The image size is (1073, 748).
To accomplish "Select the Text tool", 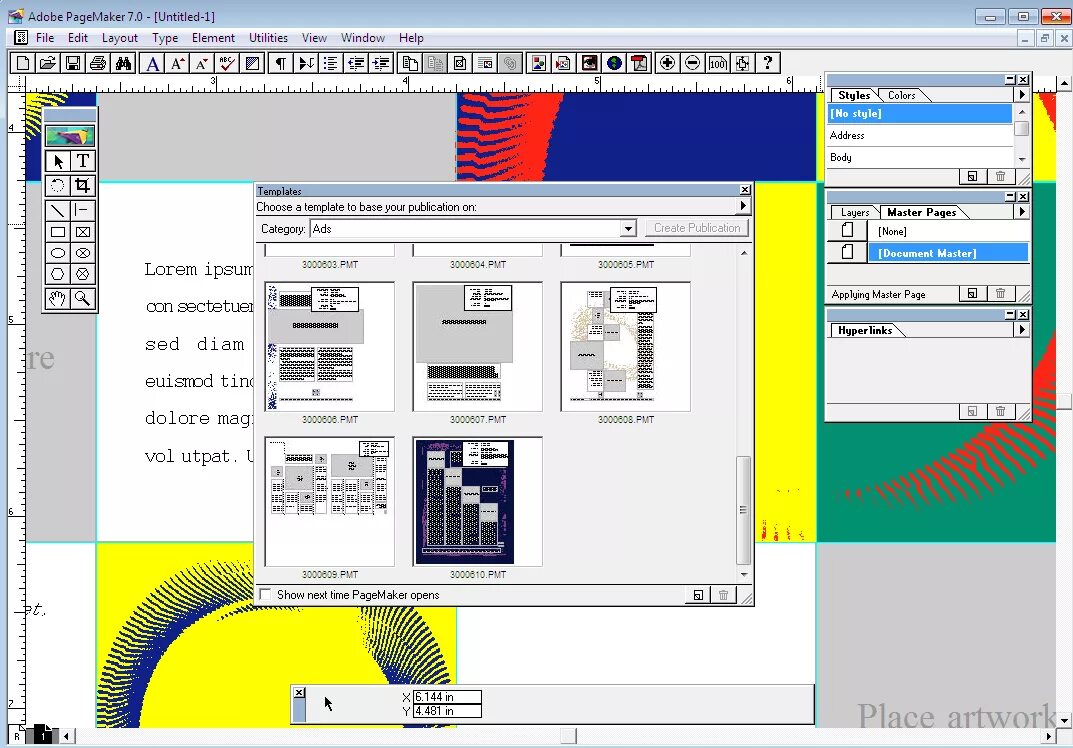I will tap(84, 160).
